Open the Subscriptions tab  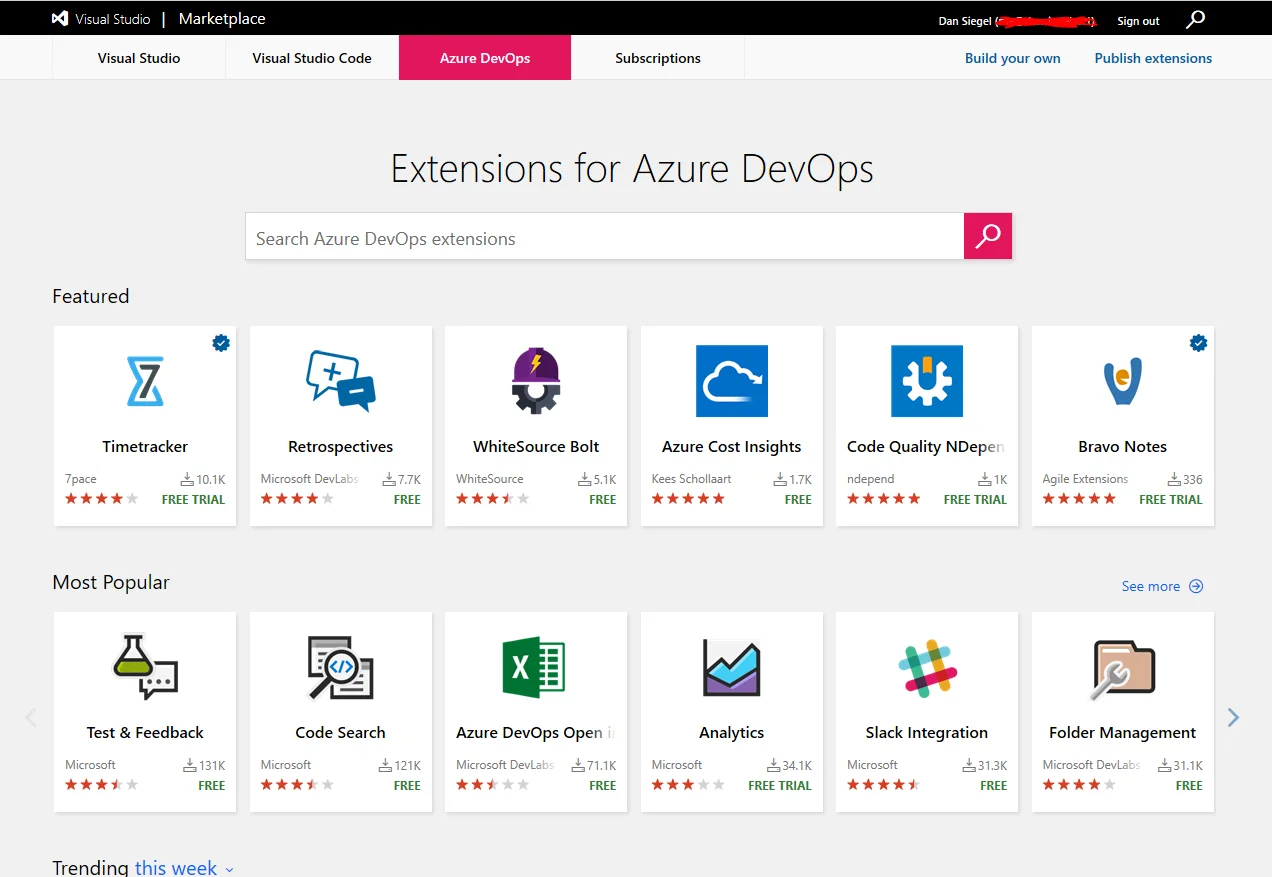(x=658, y=58)
